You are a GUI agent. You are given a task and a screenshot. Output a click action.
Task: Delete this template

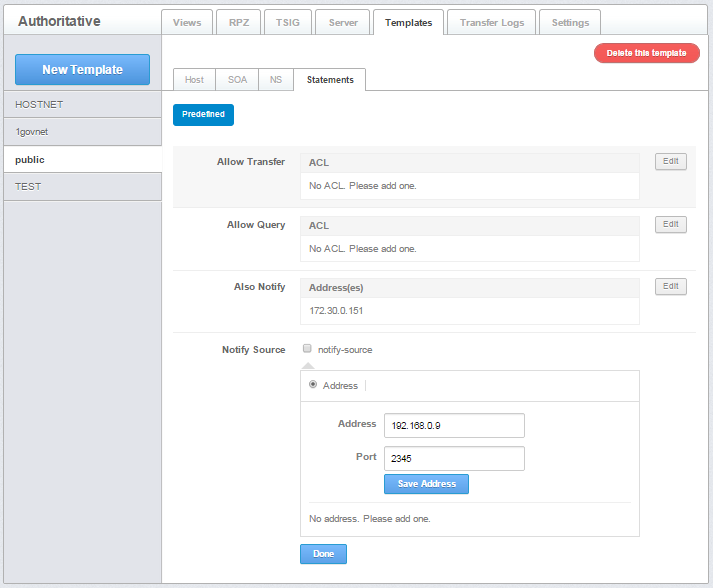coord(646,53)
